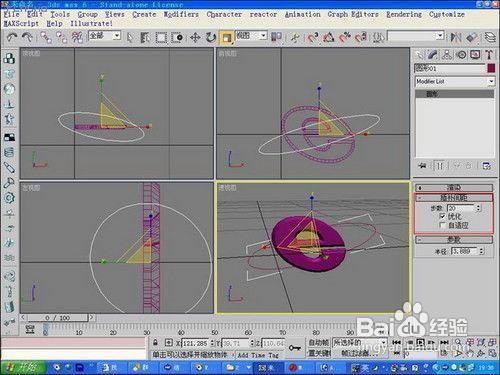Image resolution: width=500 pixels, height=375 pixels.
Task: Open the Hierarchy panel tab icon
Action: (447, 55)
